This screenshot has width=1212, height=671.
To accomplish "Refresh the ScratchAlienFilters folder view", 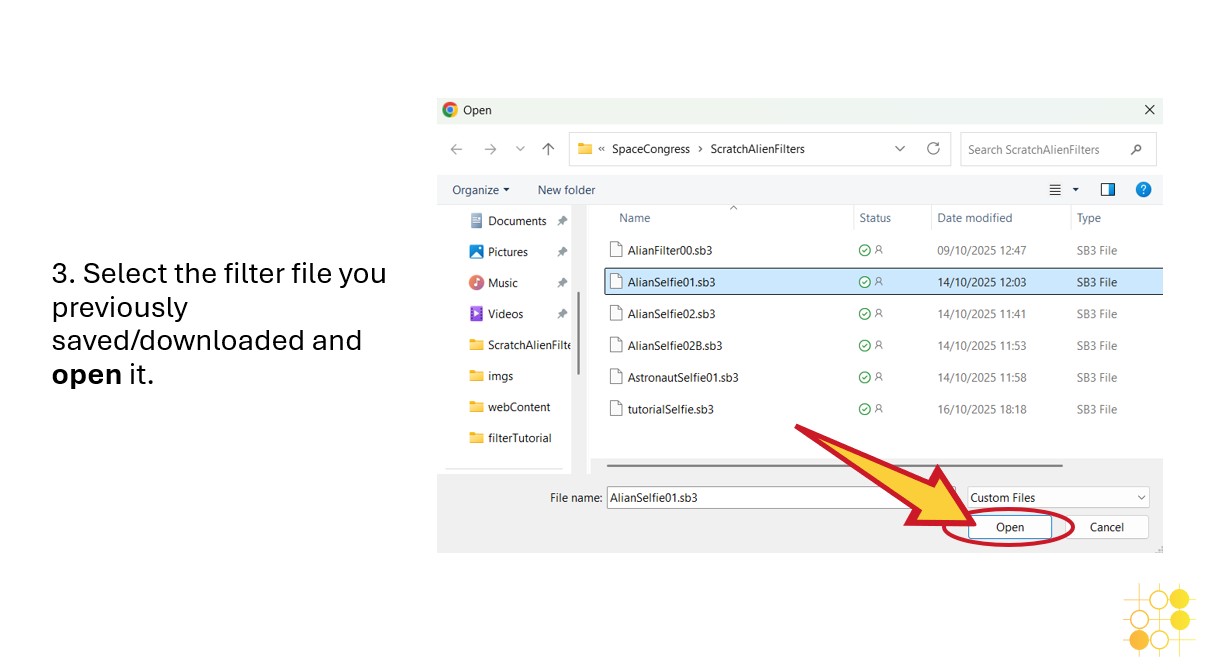I will (x=933, y=149).
